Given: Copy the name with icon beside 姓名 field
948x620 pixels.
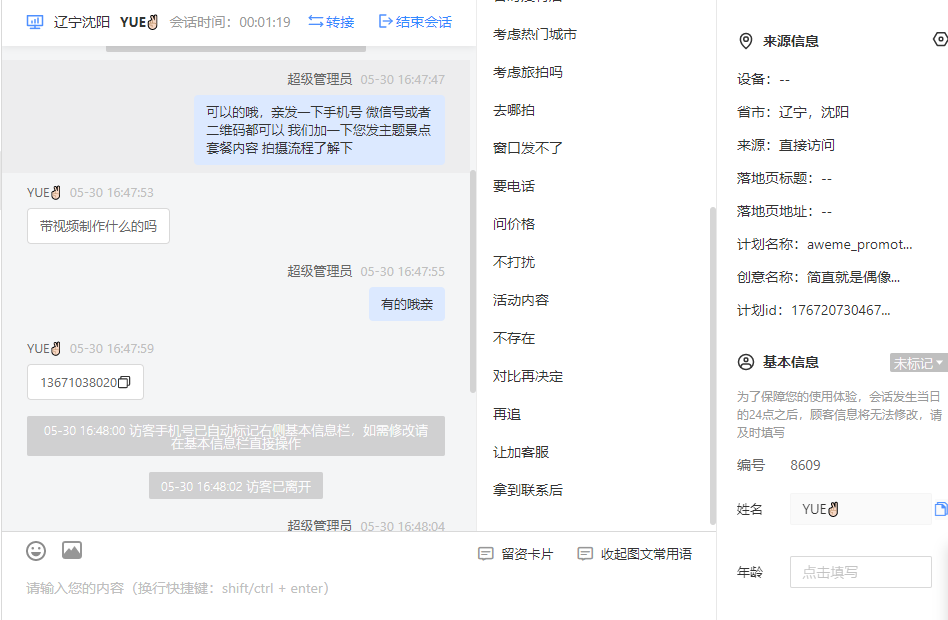Looking at the screenshot, I should point(941,509).
